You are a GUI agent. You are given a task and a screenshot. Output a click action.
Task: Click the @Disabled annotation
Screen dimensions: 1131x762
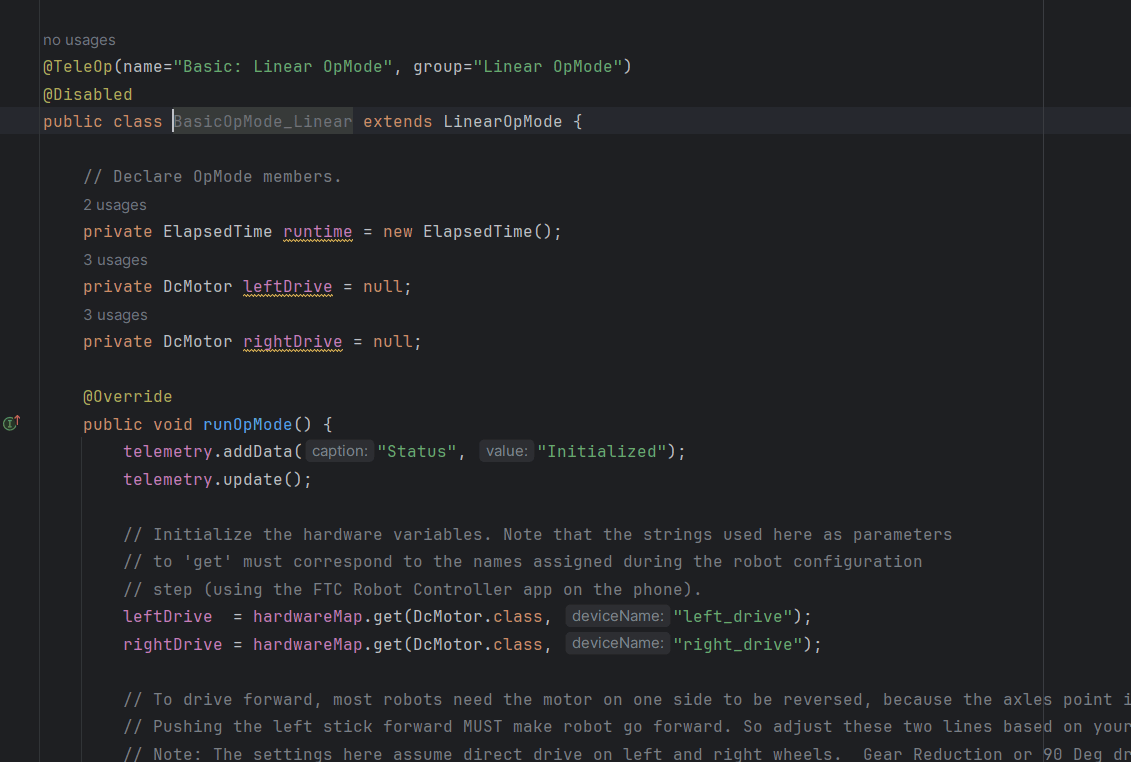point(88,94)
